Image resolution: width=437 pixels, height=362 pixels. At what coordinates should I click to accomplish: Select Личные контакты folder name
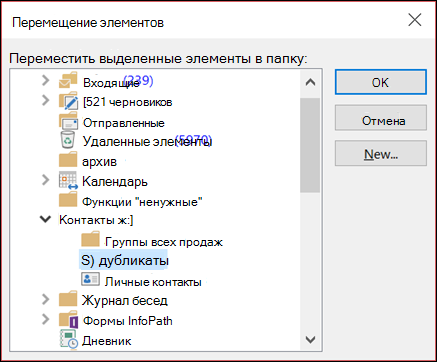[153, 282]
